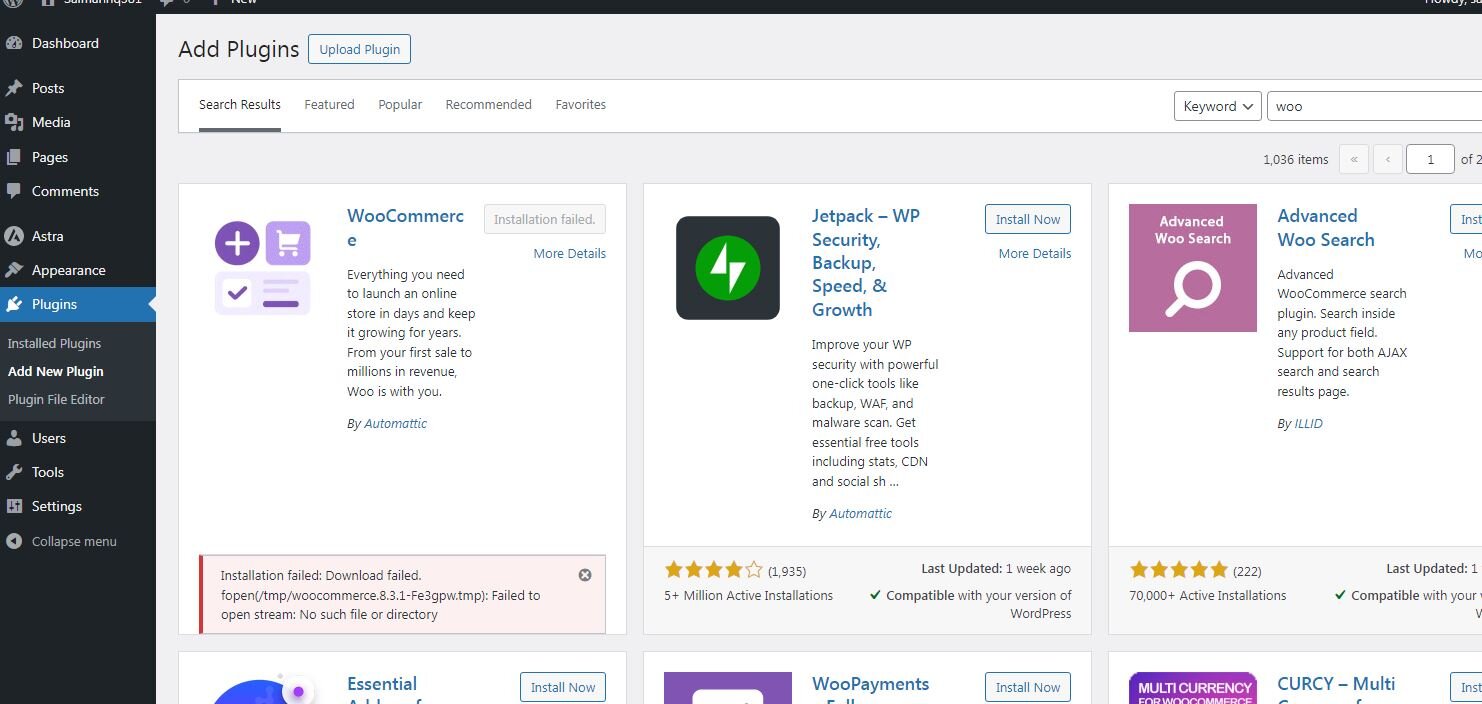Switch to the Search Results tab
Viewport: 1482px width, 704px height.
(x=240, y=104)
